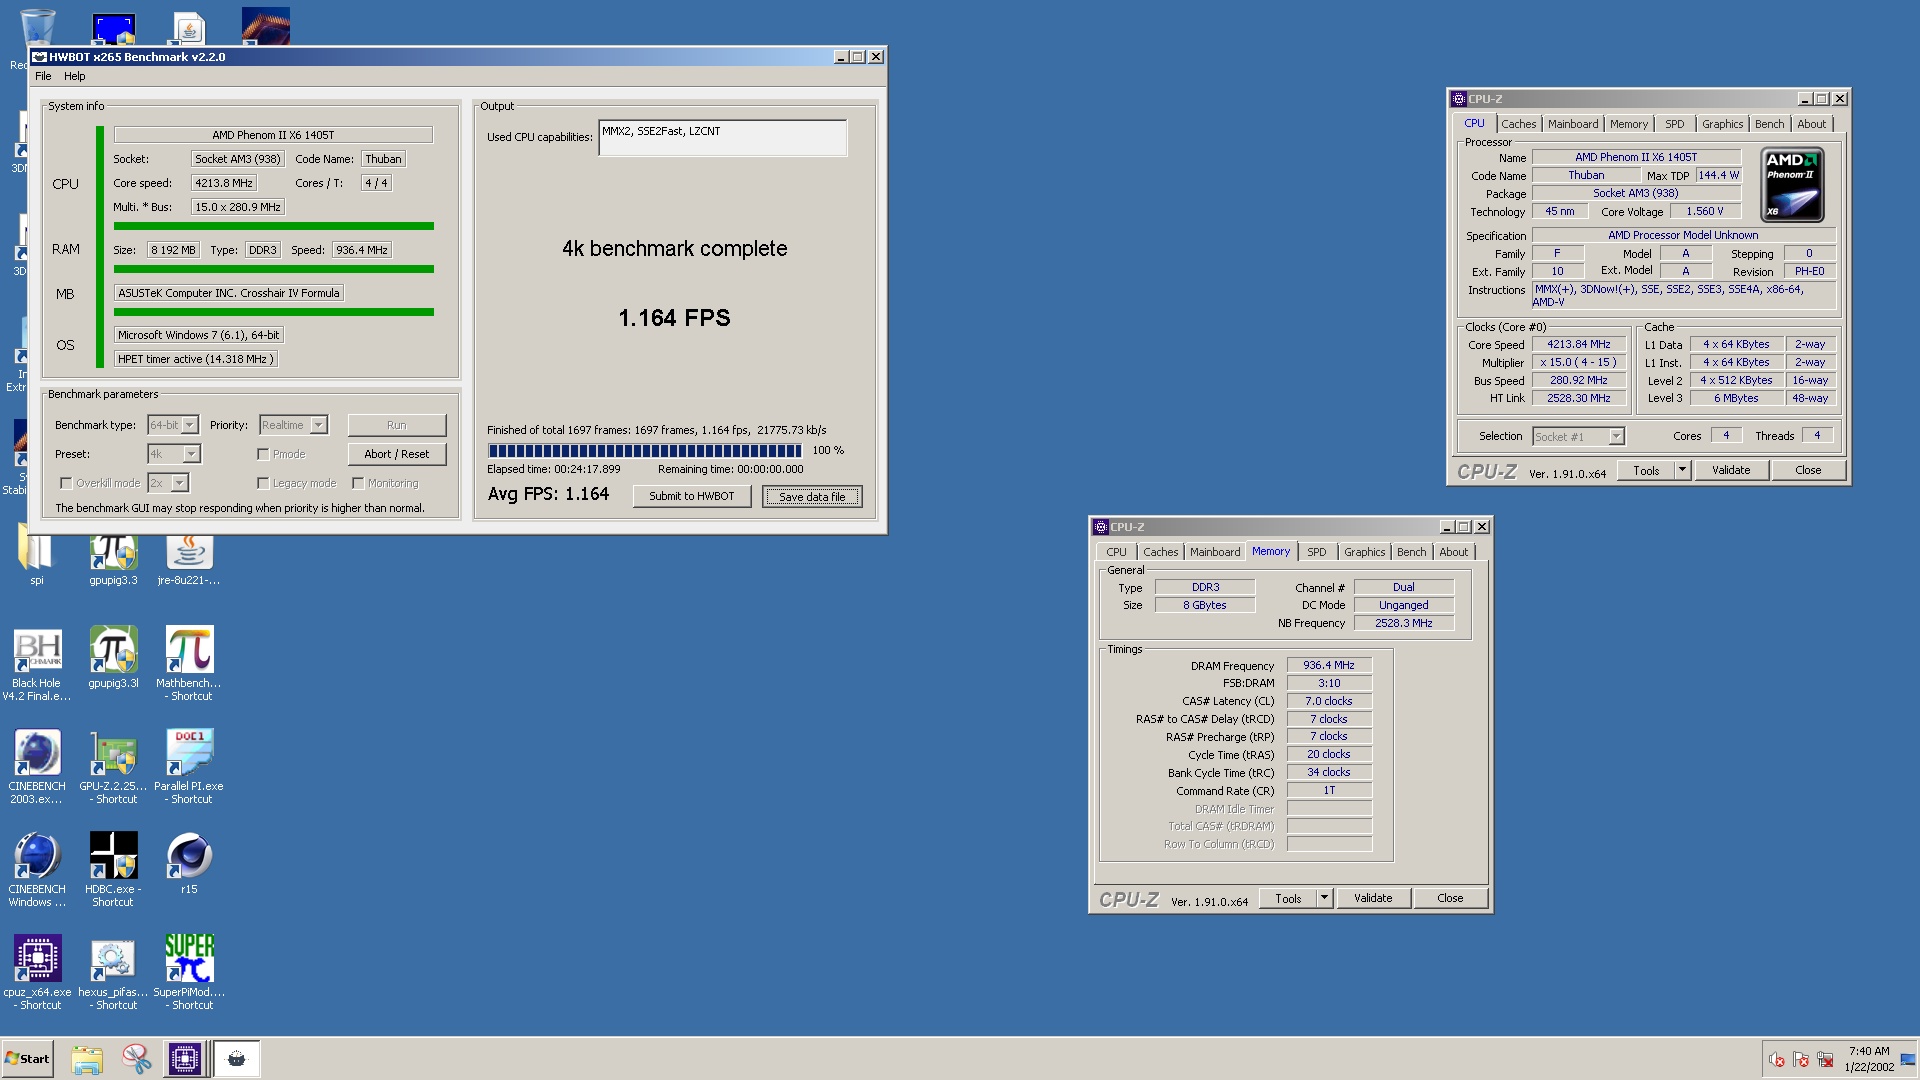Expand the Preset 4k dropdown
This screenshot has height=1080, width=1920.
[191, 454]
